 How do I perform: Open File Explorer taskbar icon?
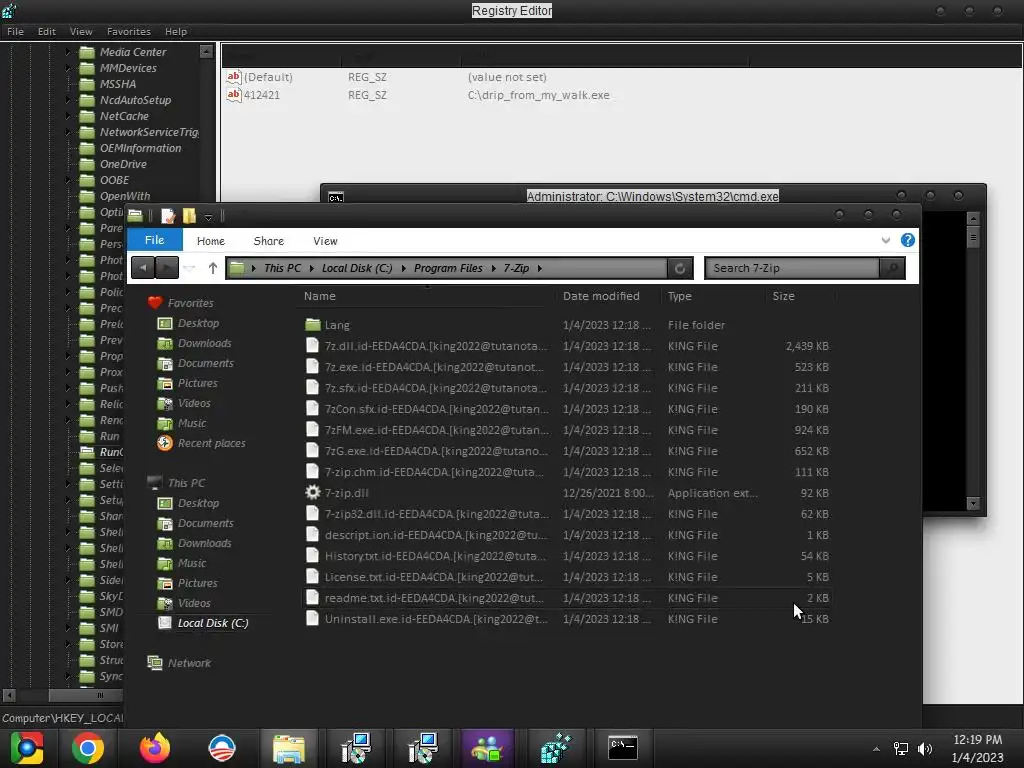tap(288, 748)
